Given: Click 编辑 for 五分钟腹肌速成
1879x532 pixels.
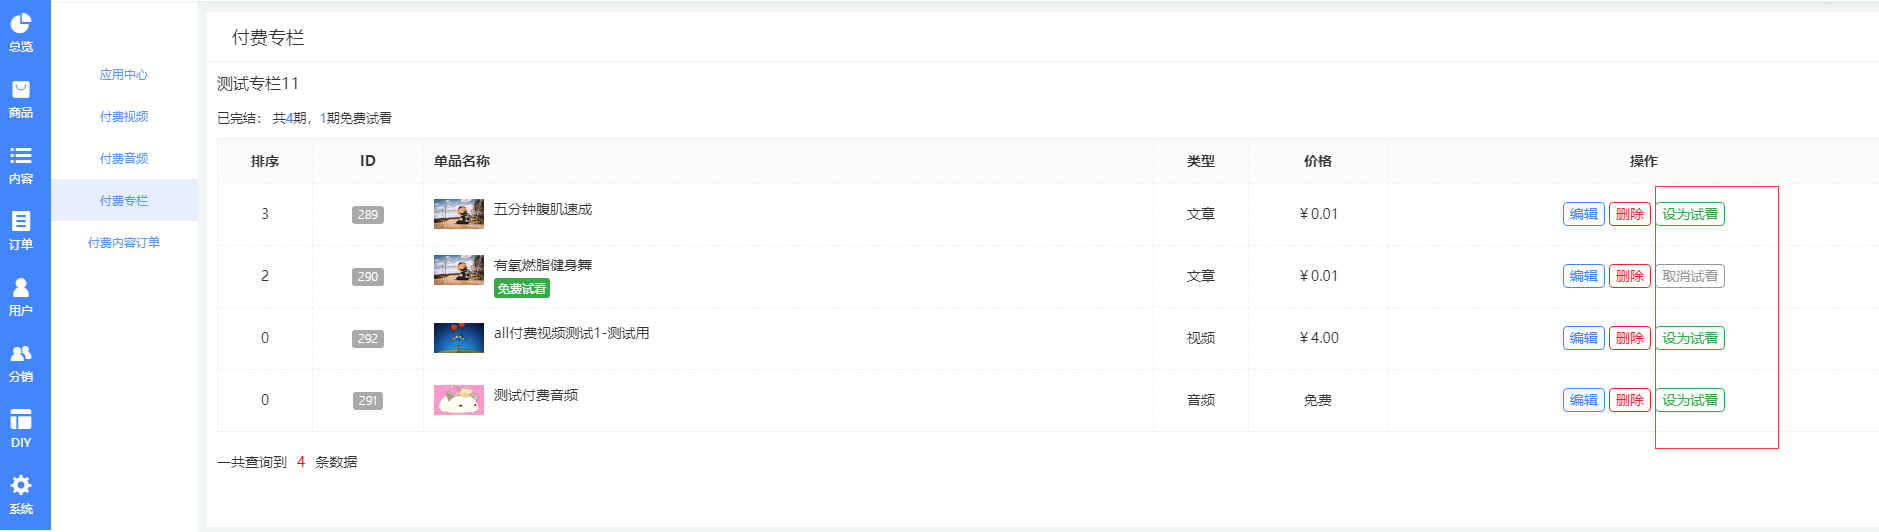Looking at the screenshot, I should (x=1584, y=214).
